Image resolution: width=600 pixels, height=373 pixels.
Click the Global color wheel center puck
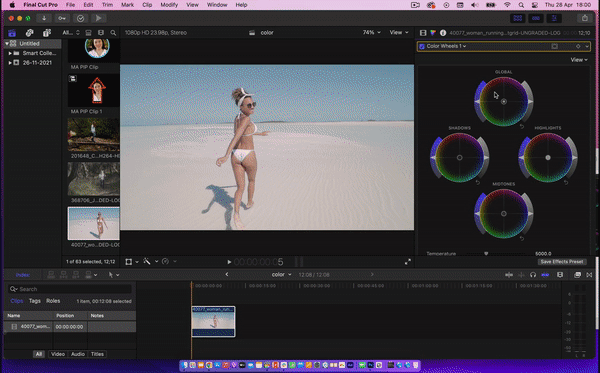[x=504, y=102]
